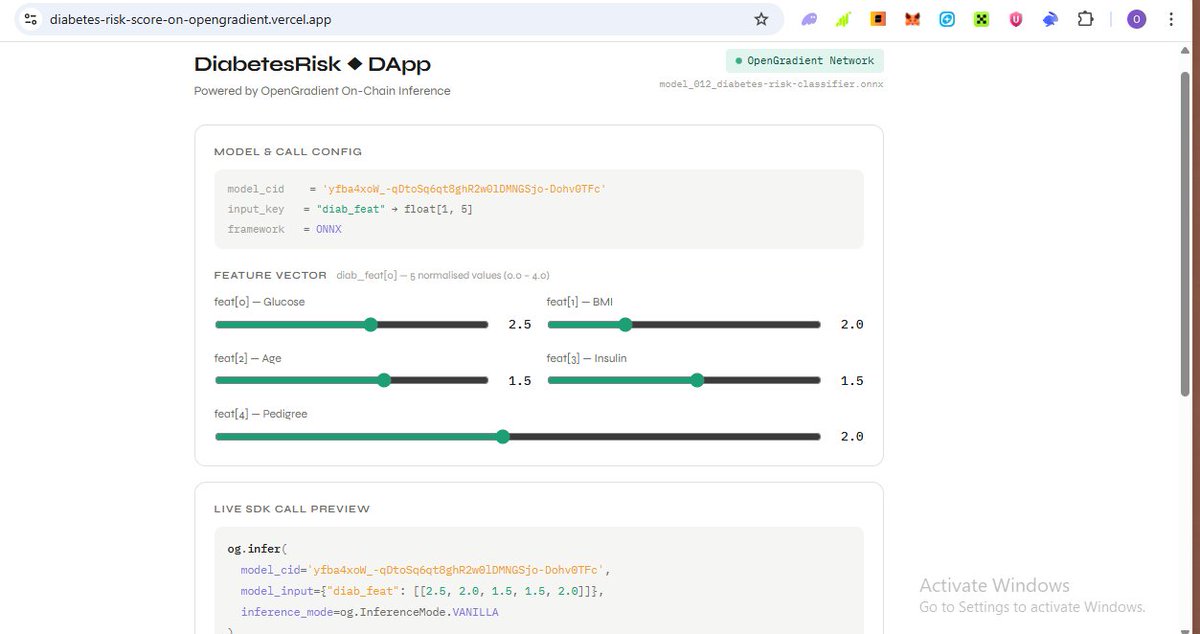Open the blue rabbit extension icon
1200x634 pixels.
pyautogui.click(x=1050, y=19)
